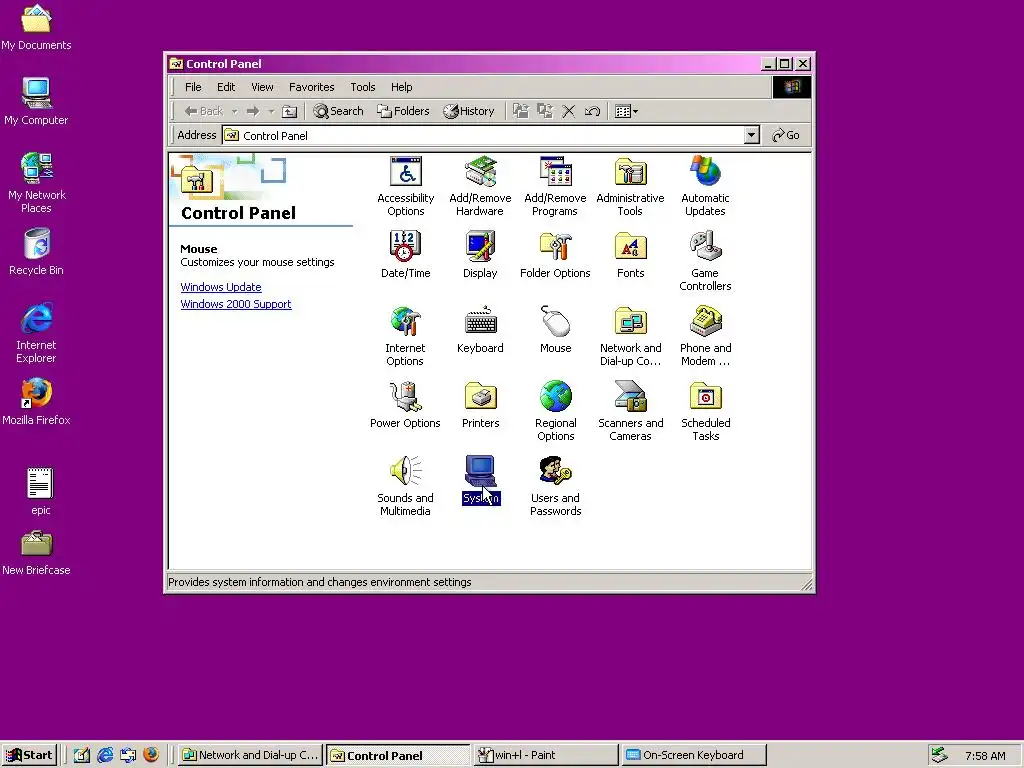Screen dimensions: 1024x768
Task: Select Sounds and Multimedia icon
Action: click(406, 487)
